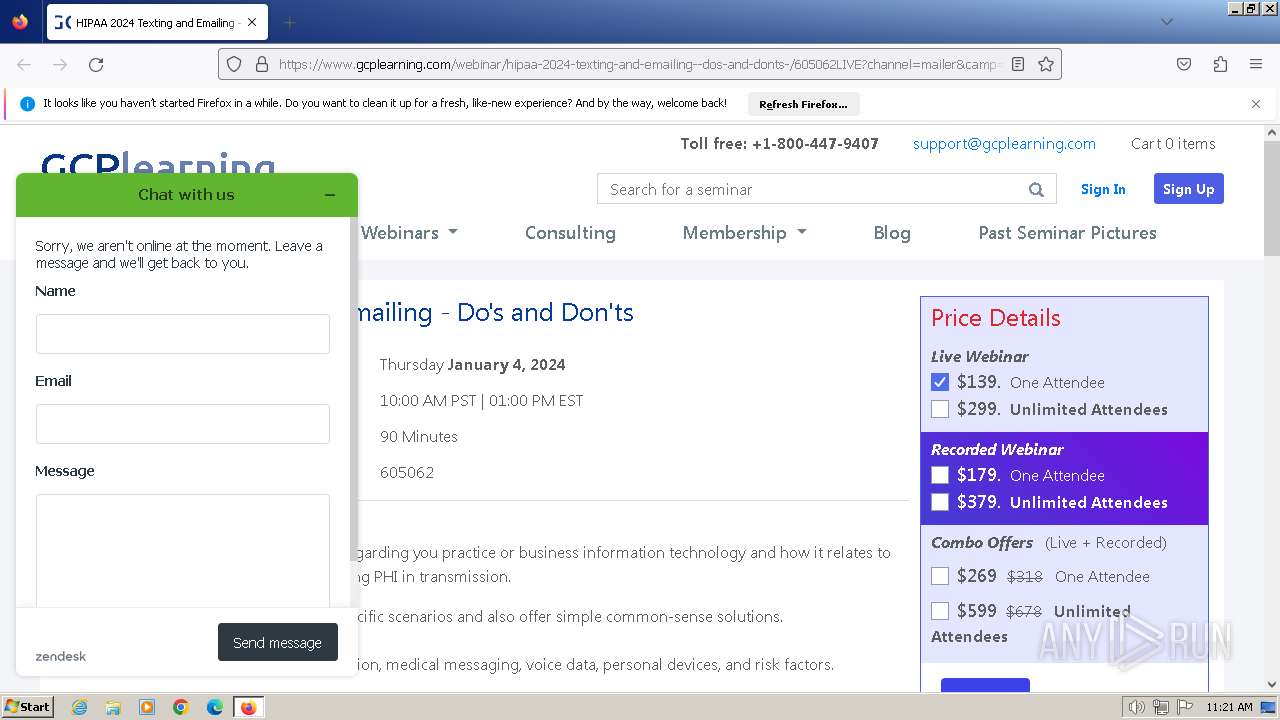
Task: Open Past Seminar Pictures page
Action: click(1067, 232)
